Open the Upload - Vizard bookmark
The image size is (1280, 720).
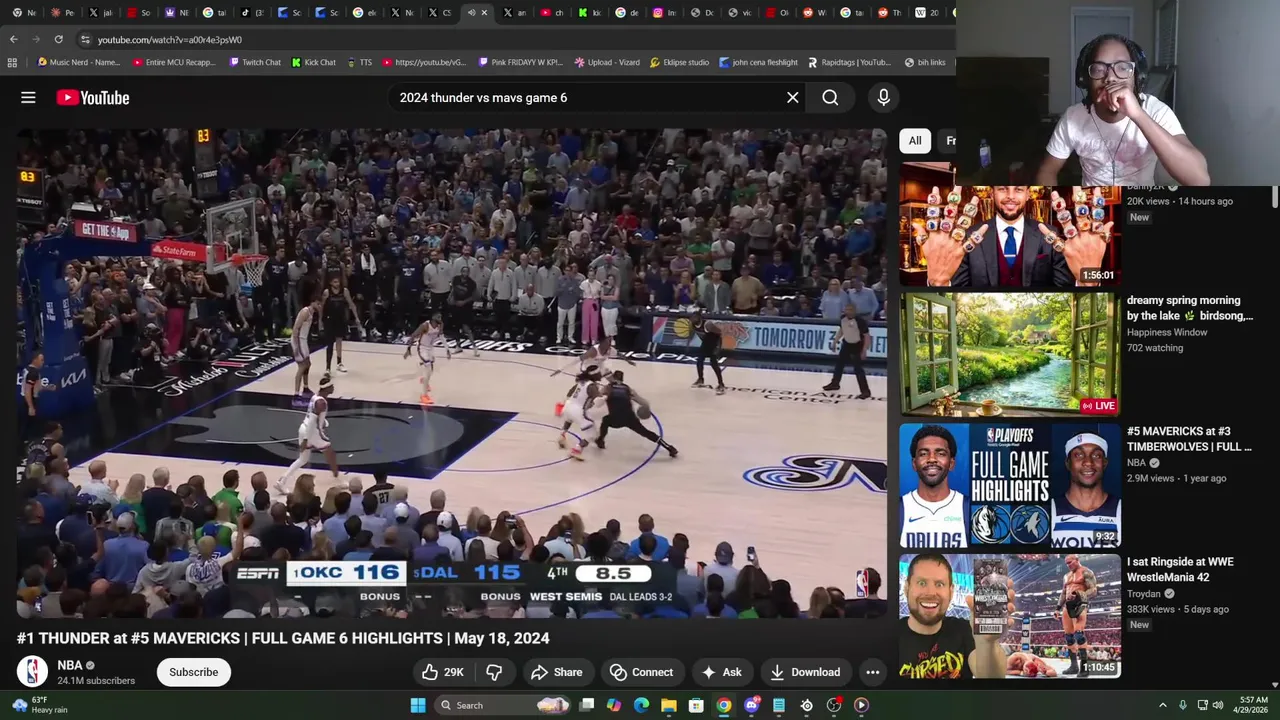[x=607, y=62]
